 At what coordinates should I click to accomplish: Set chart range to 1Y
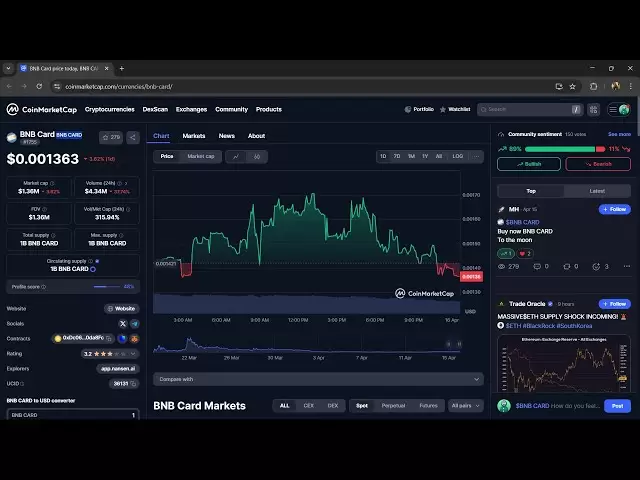point(425,156)
